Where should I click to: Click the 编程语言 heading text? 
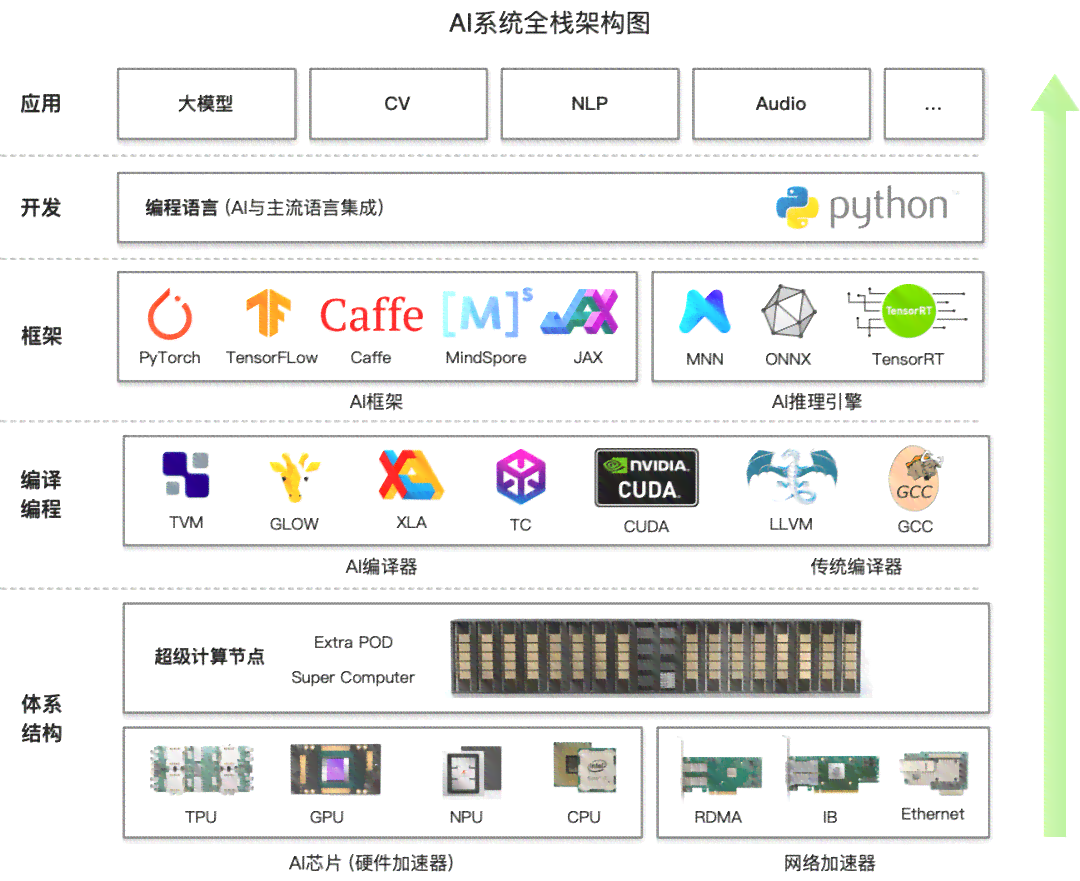(181, 207)
